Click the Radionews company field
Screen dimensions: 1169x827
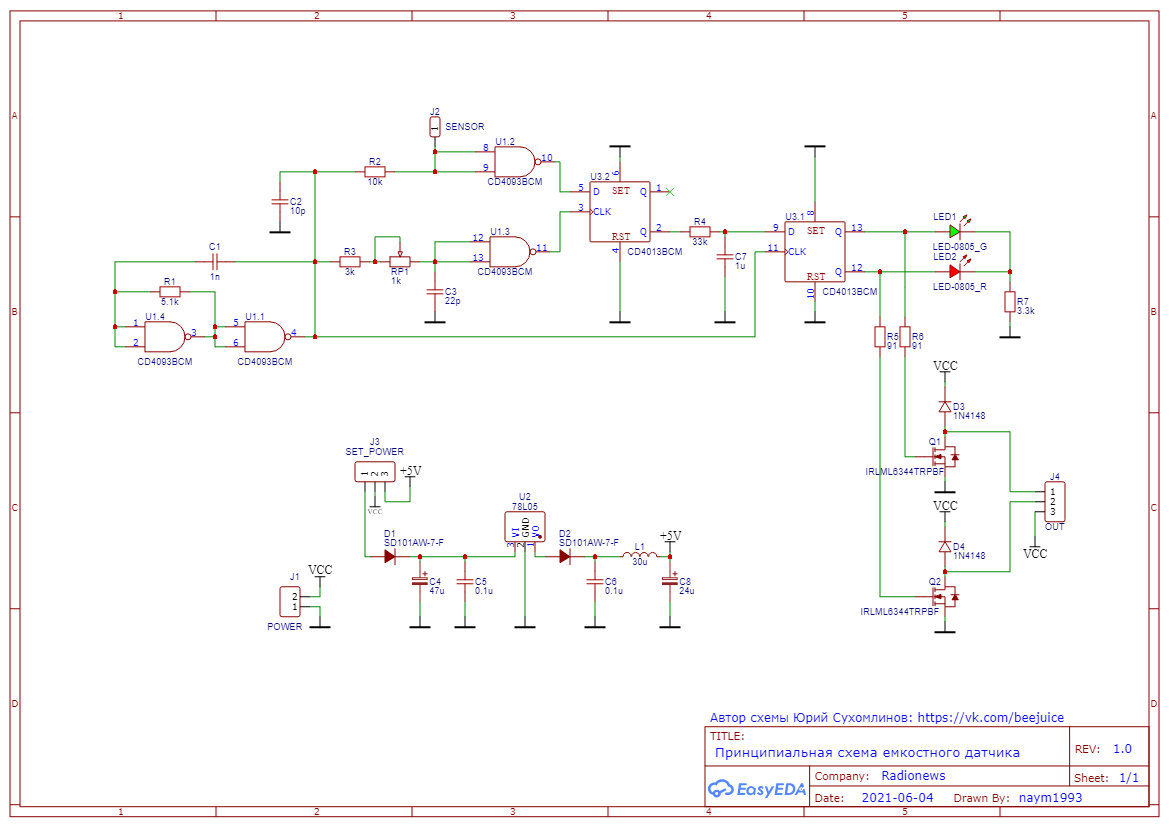[x=913, y=776]
